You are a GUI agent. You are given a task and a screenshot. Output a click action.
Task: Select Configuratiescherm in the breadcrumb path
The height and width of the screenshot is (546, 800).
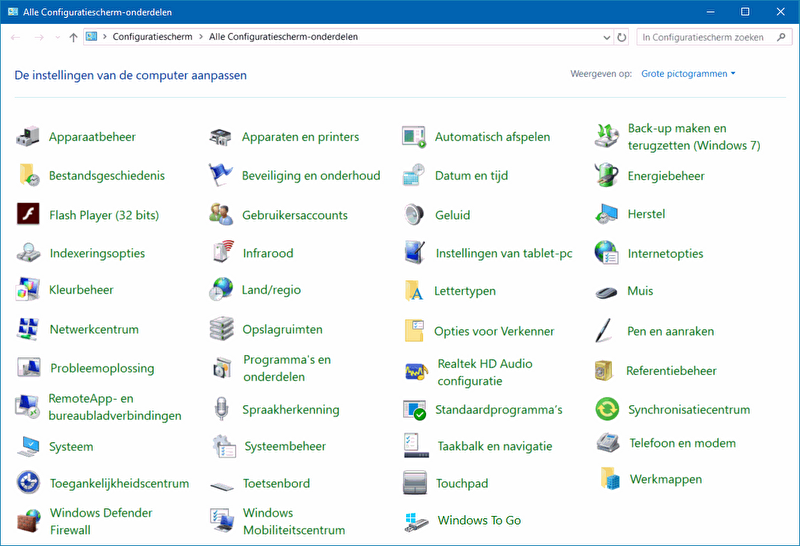point(152,37)
